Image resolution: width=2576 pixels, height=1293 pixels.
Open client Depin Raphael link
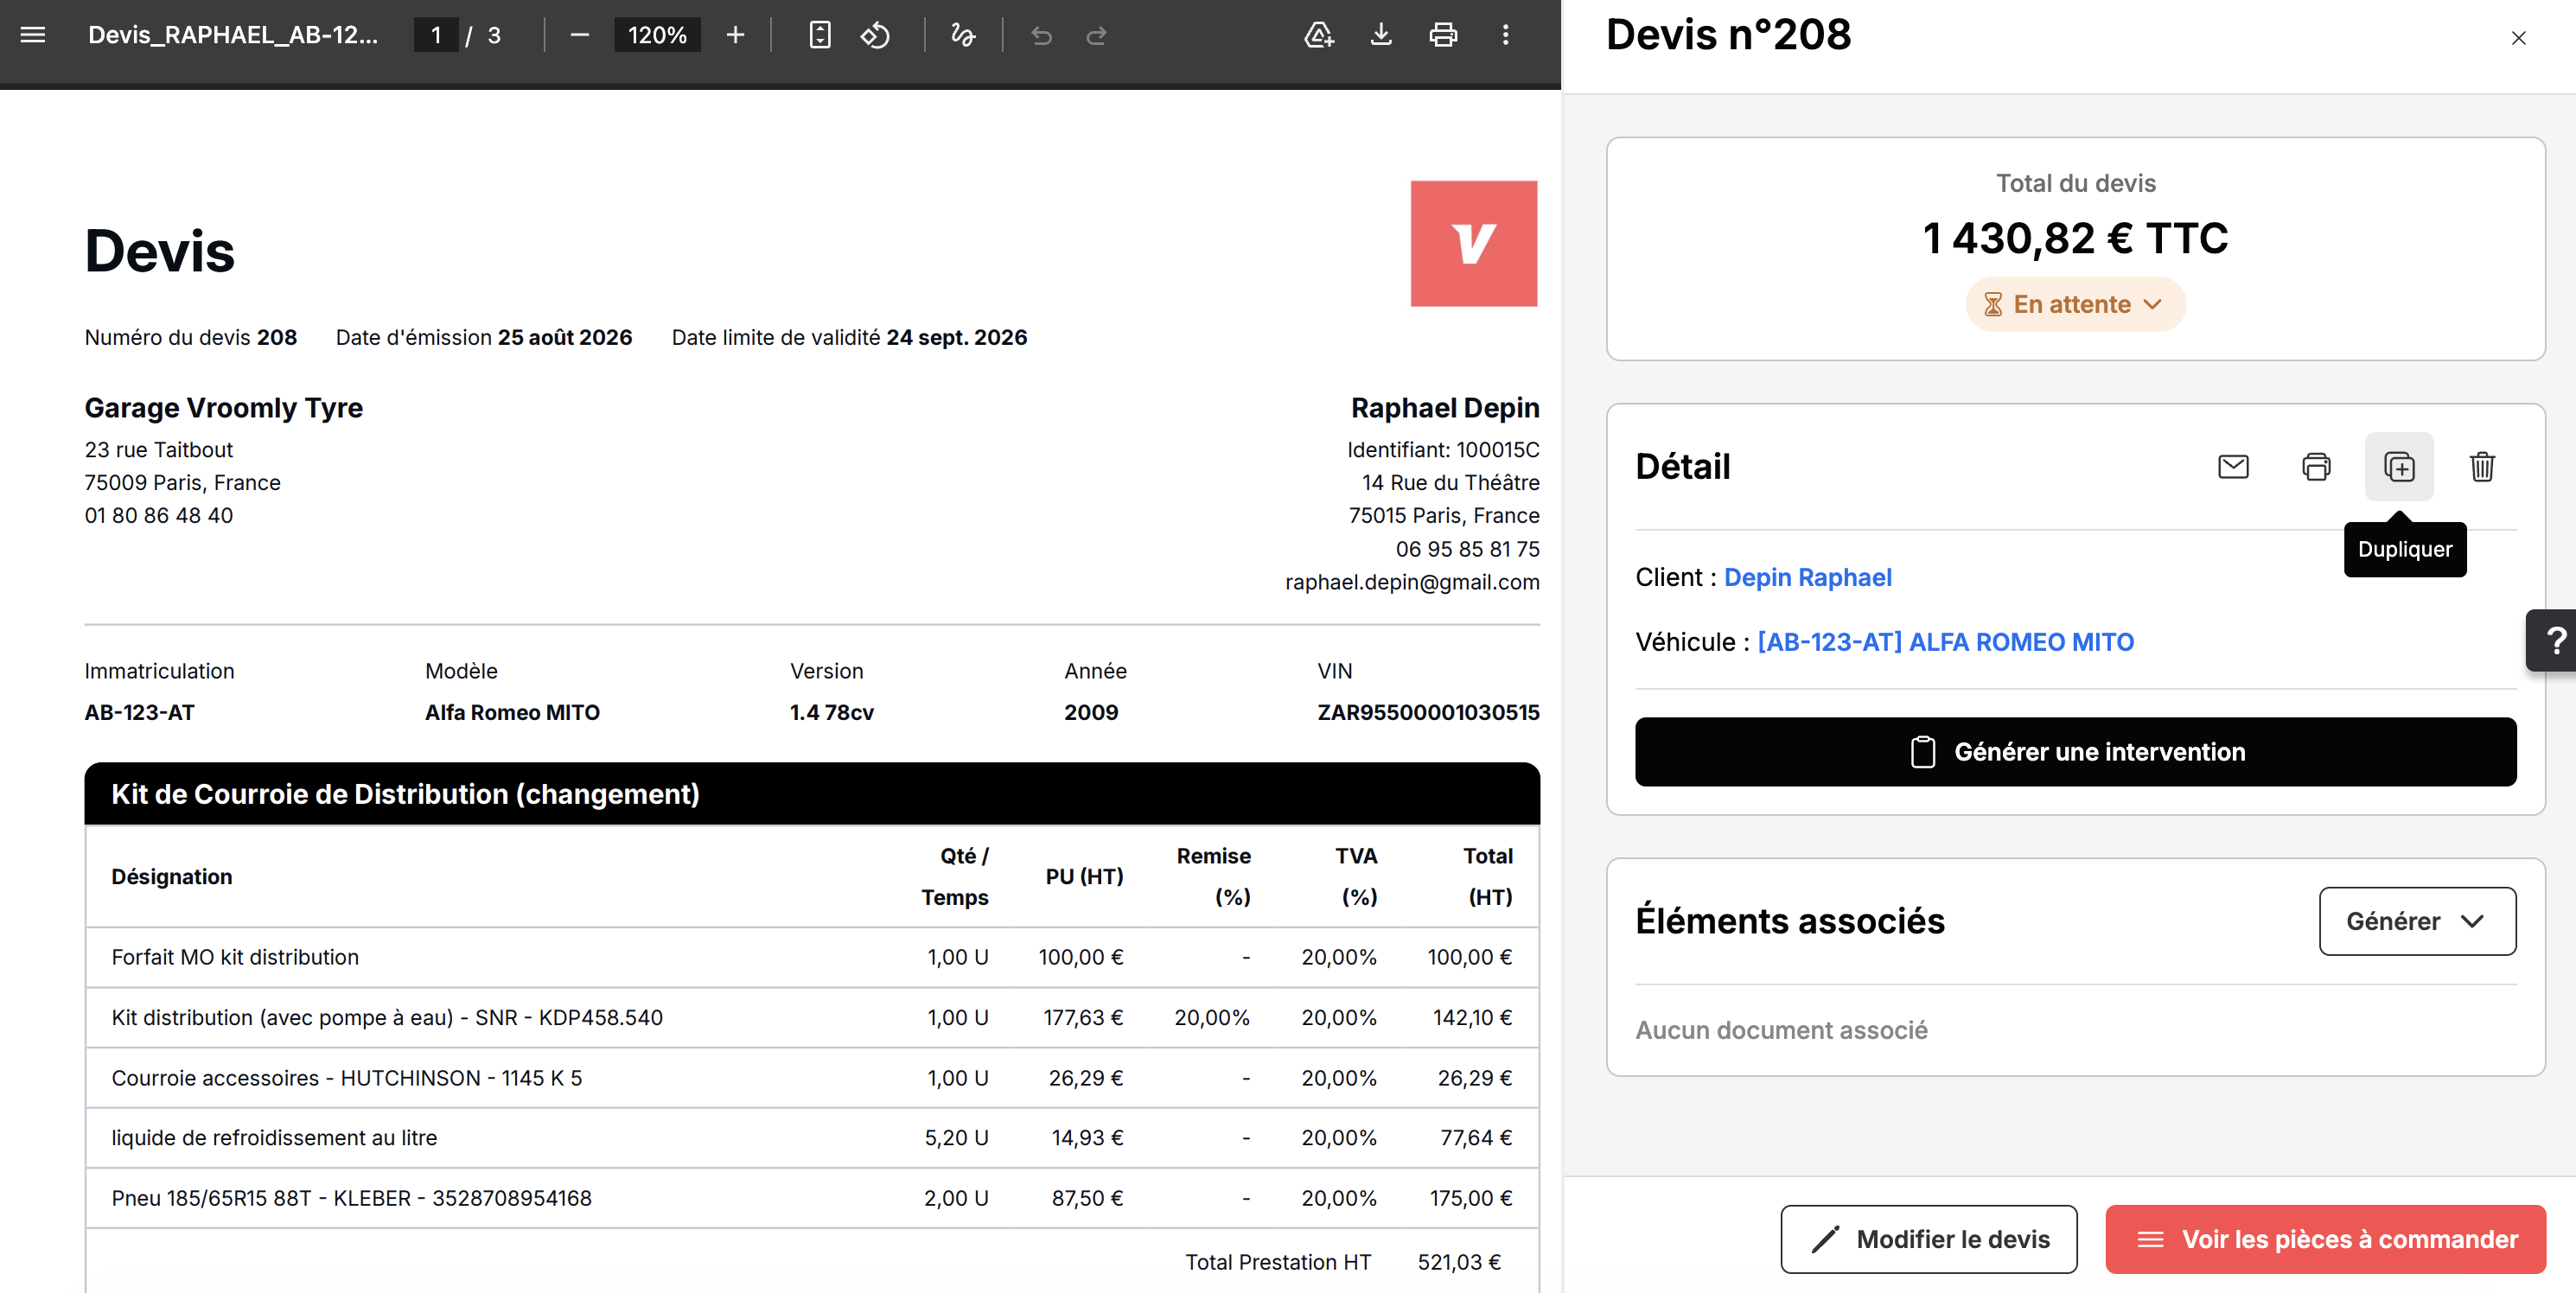pyautogui.click(x=1807, y=577)
